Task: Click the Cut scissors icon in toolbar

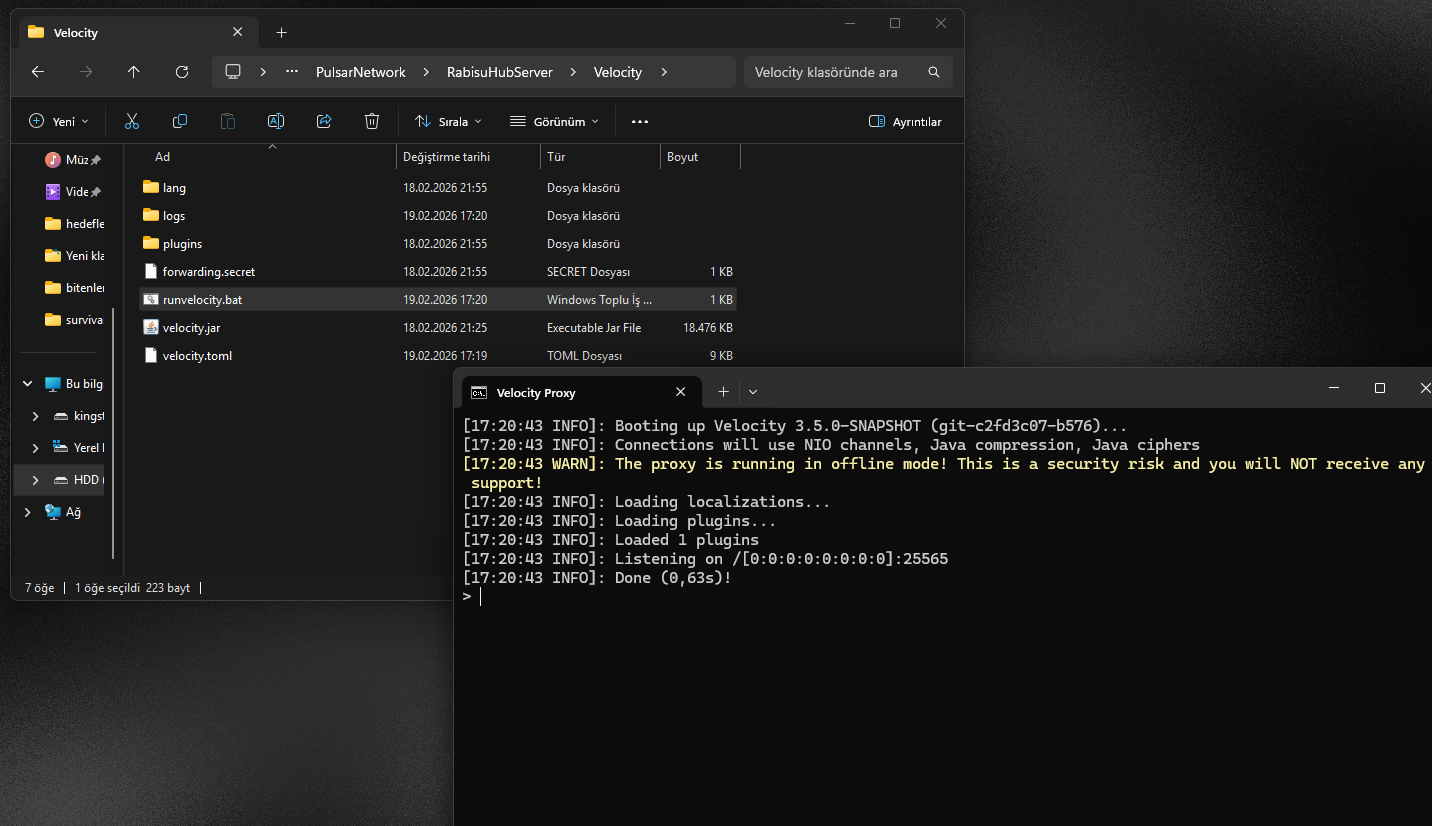Action: coord(131,121)
